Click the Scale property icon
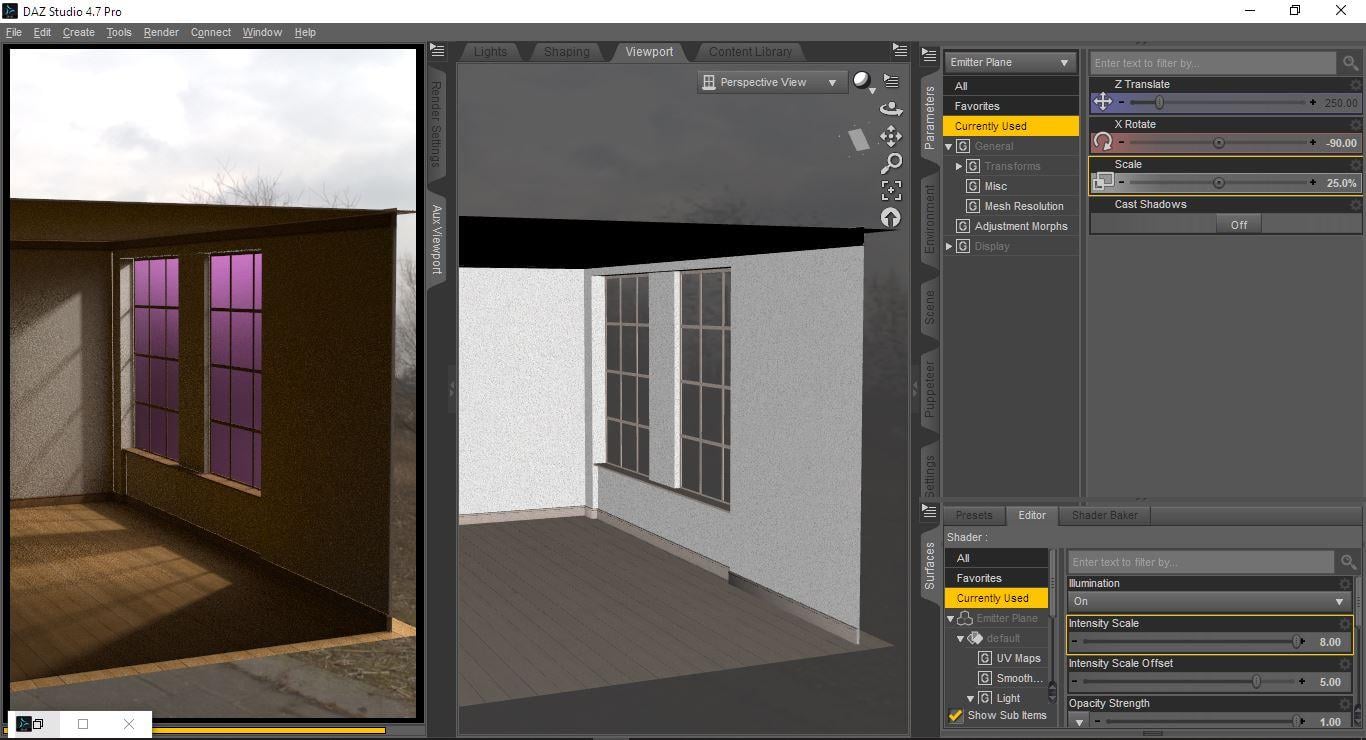 1102,182
